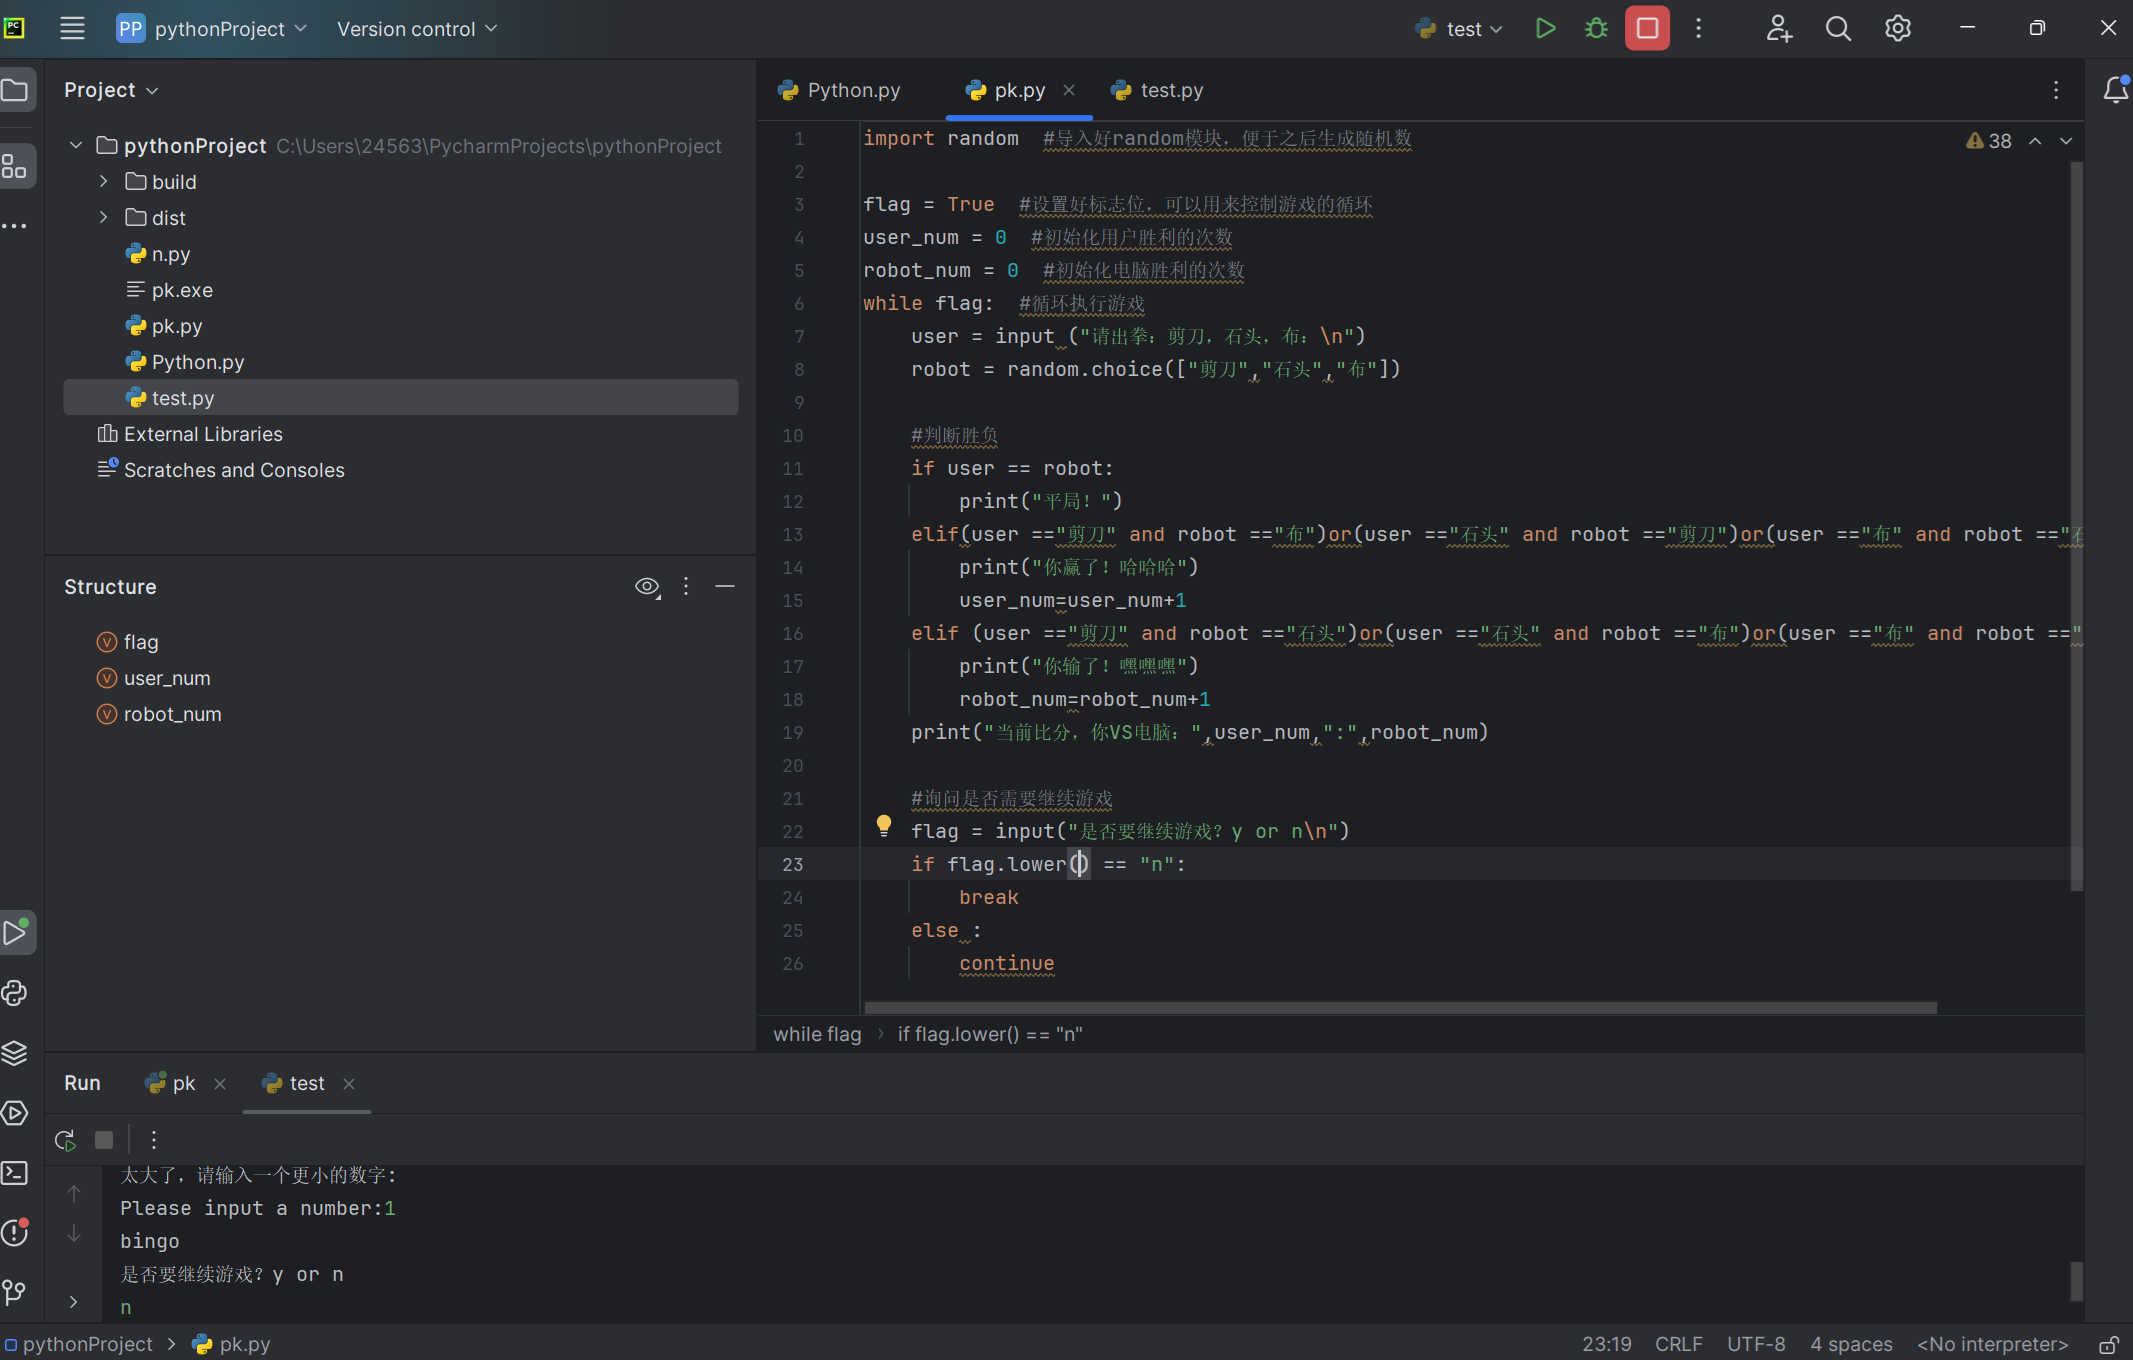Click the CRLF line separator label

pos(1678,1345)
